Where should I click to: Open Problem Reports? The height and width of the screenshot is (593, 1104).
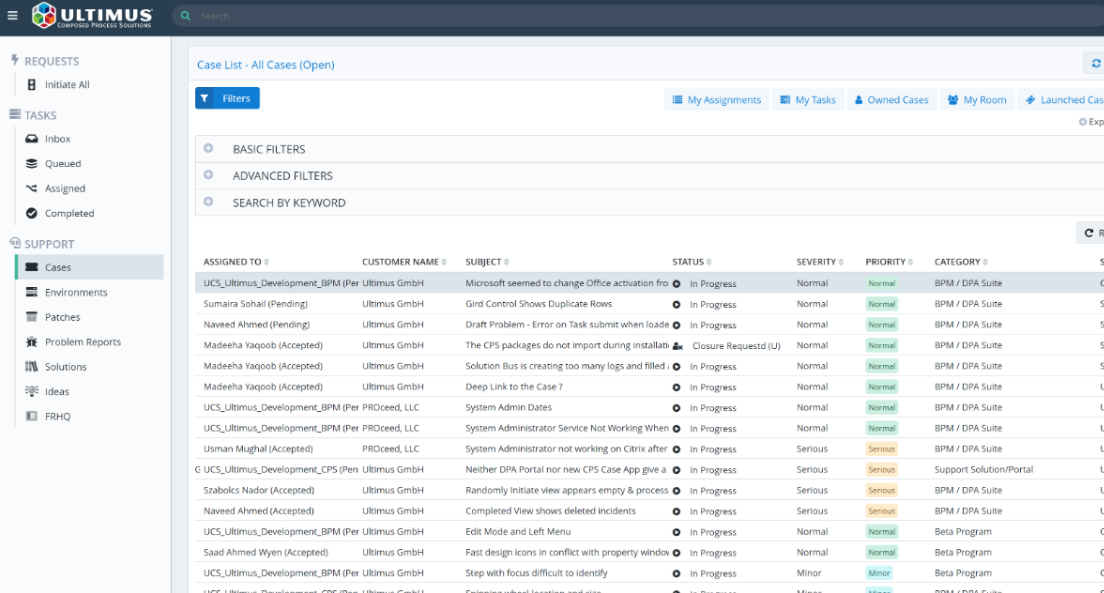point(82,342)
